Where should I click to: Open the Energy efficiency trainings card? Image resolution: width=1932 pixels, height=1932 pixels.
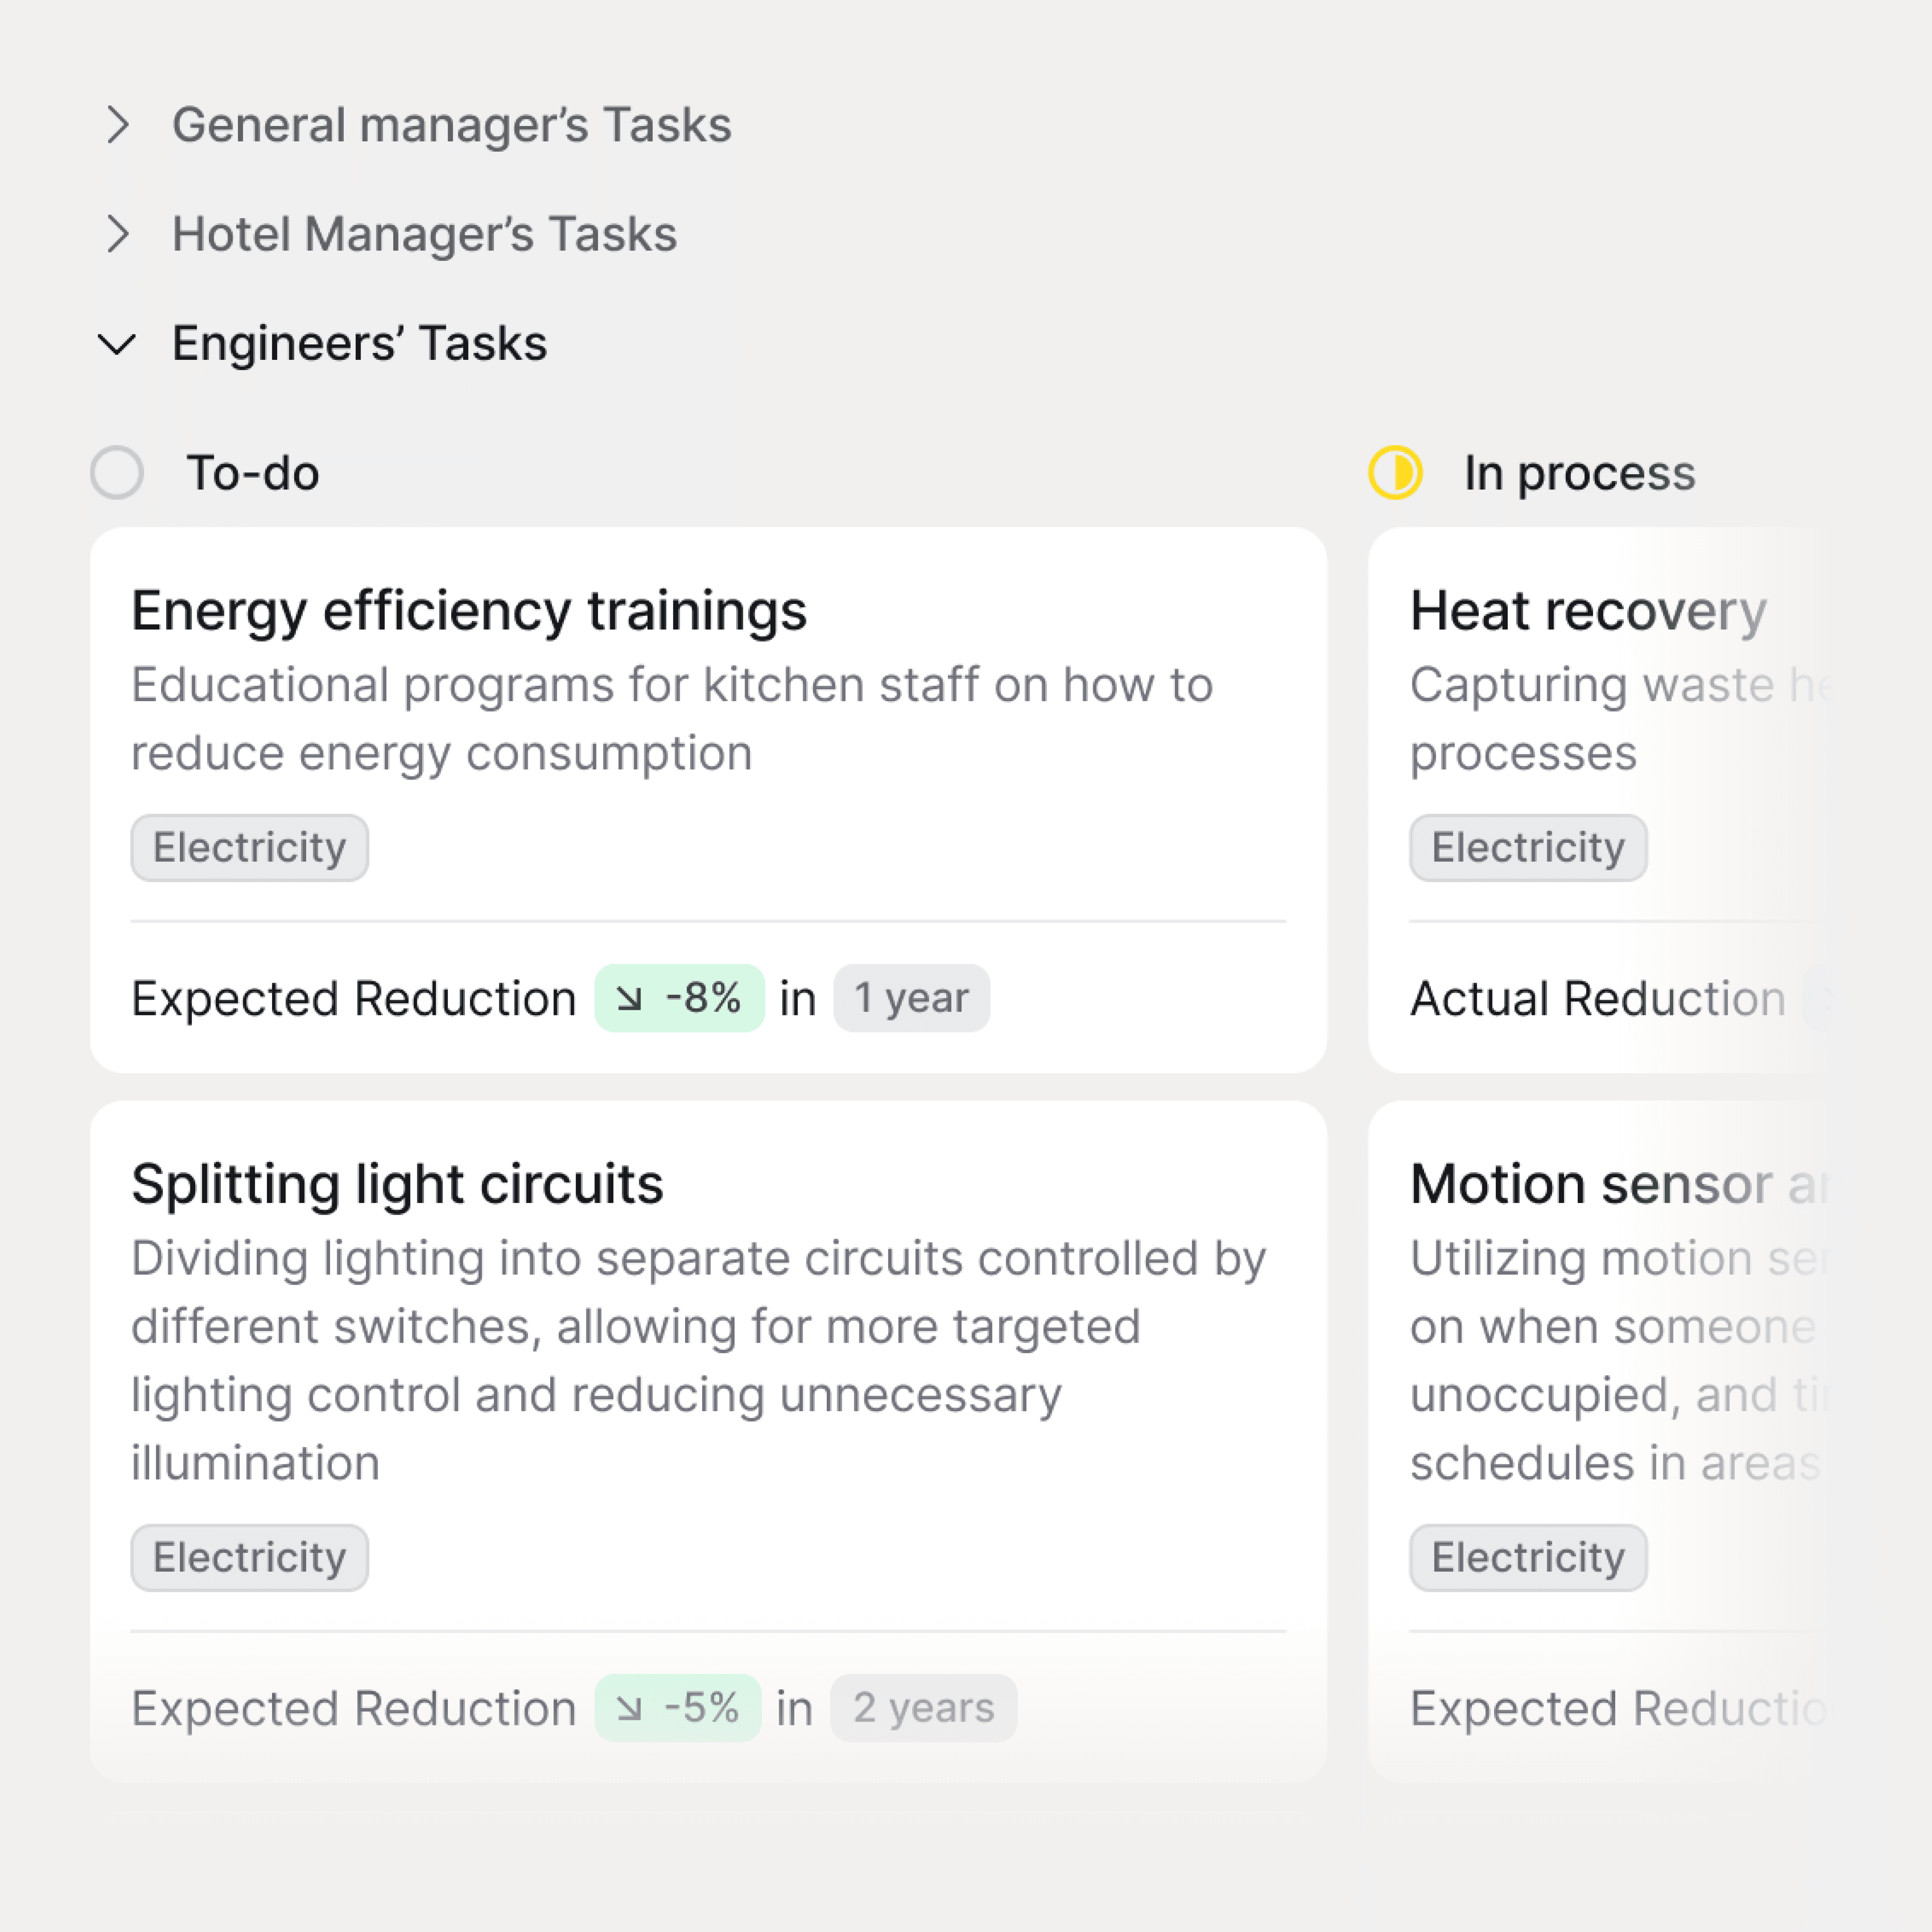tap(468, 611)
